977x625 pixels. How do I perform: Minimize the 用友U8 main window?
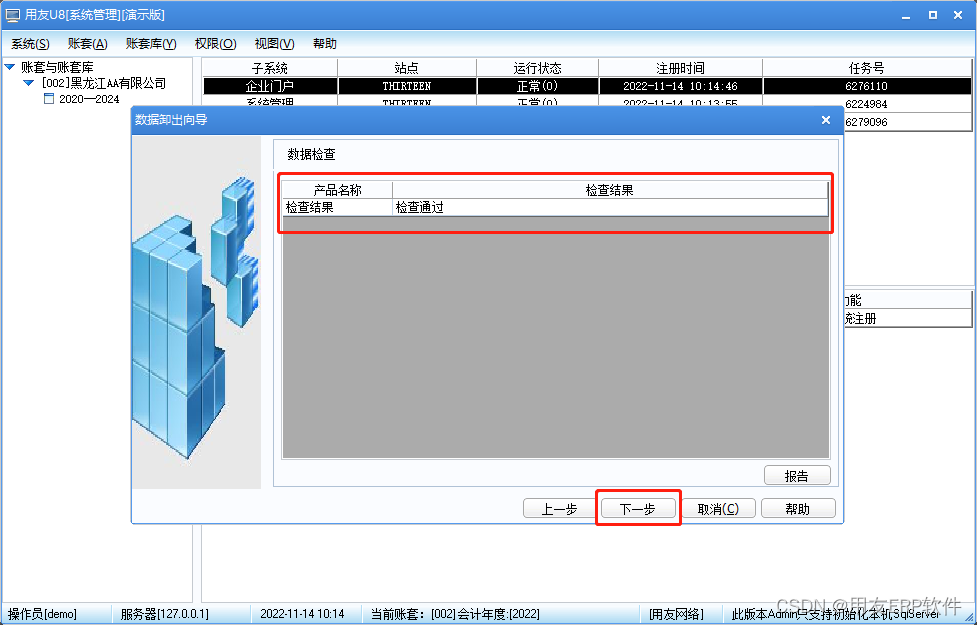907,15
